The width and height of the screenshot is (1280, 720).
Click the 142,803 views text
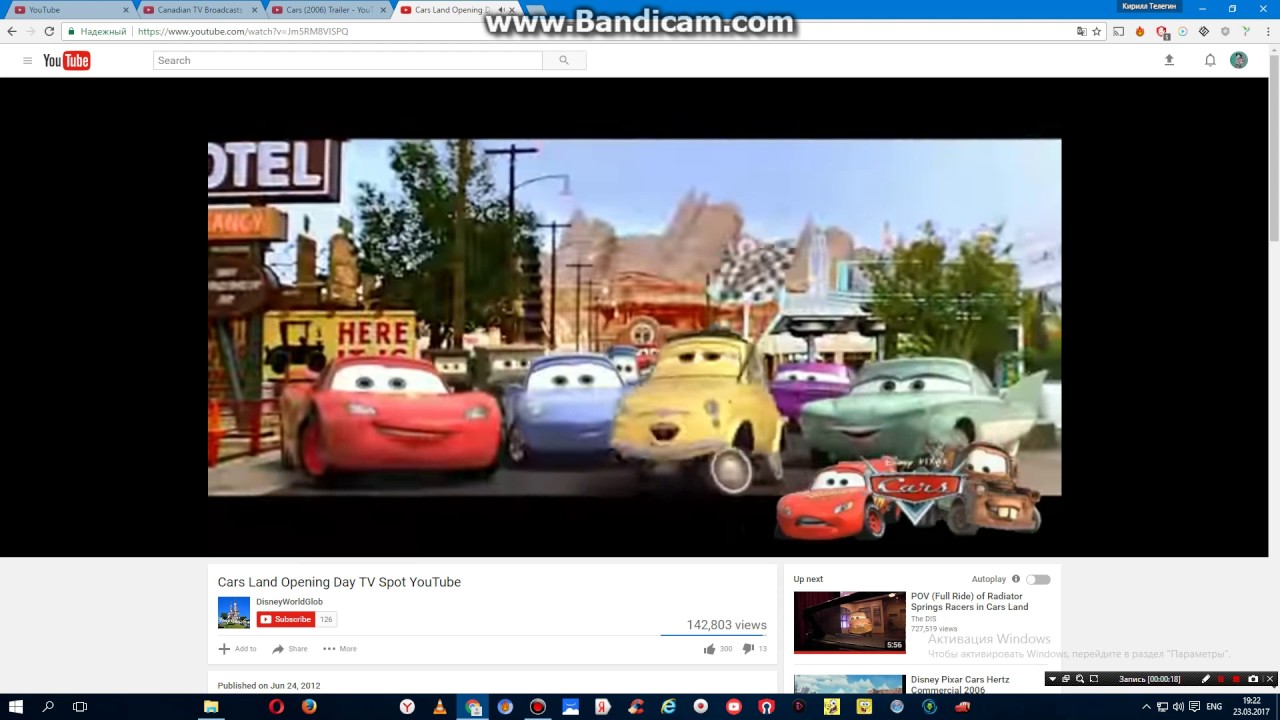[726, 625]
